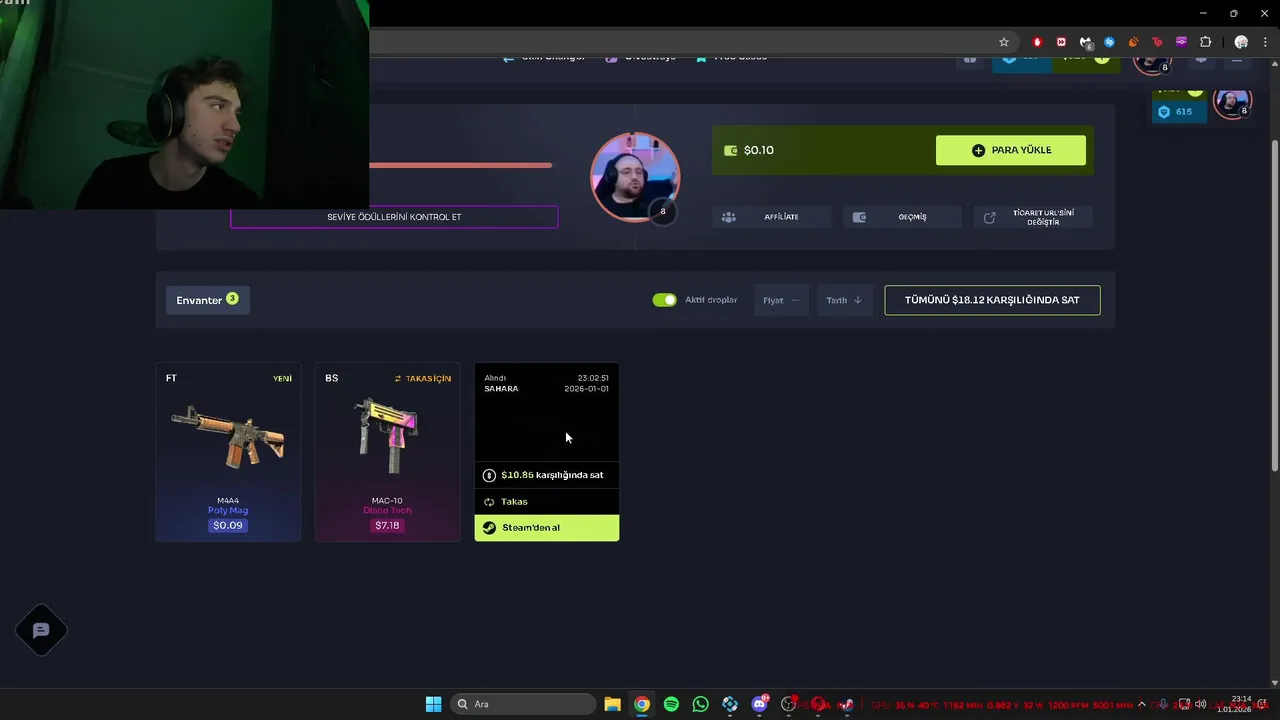
Task: Click the red shield browser extension
Action: pyautogui.click(x=1037, y=42)
